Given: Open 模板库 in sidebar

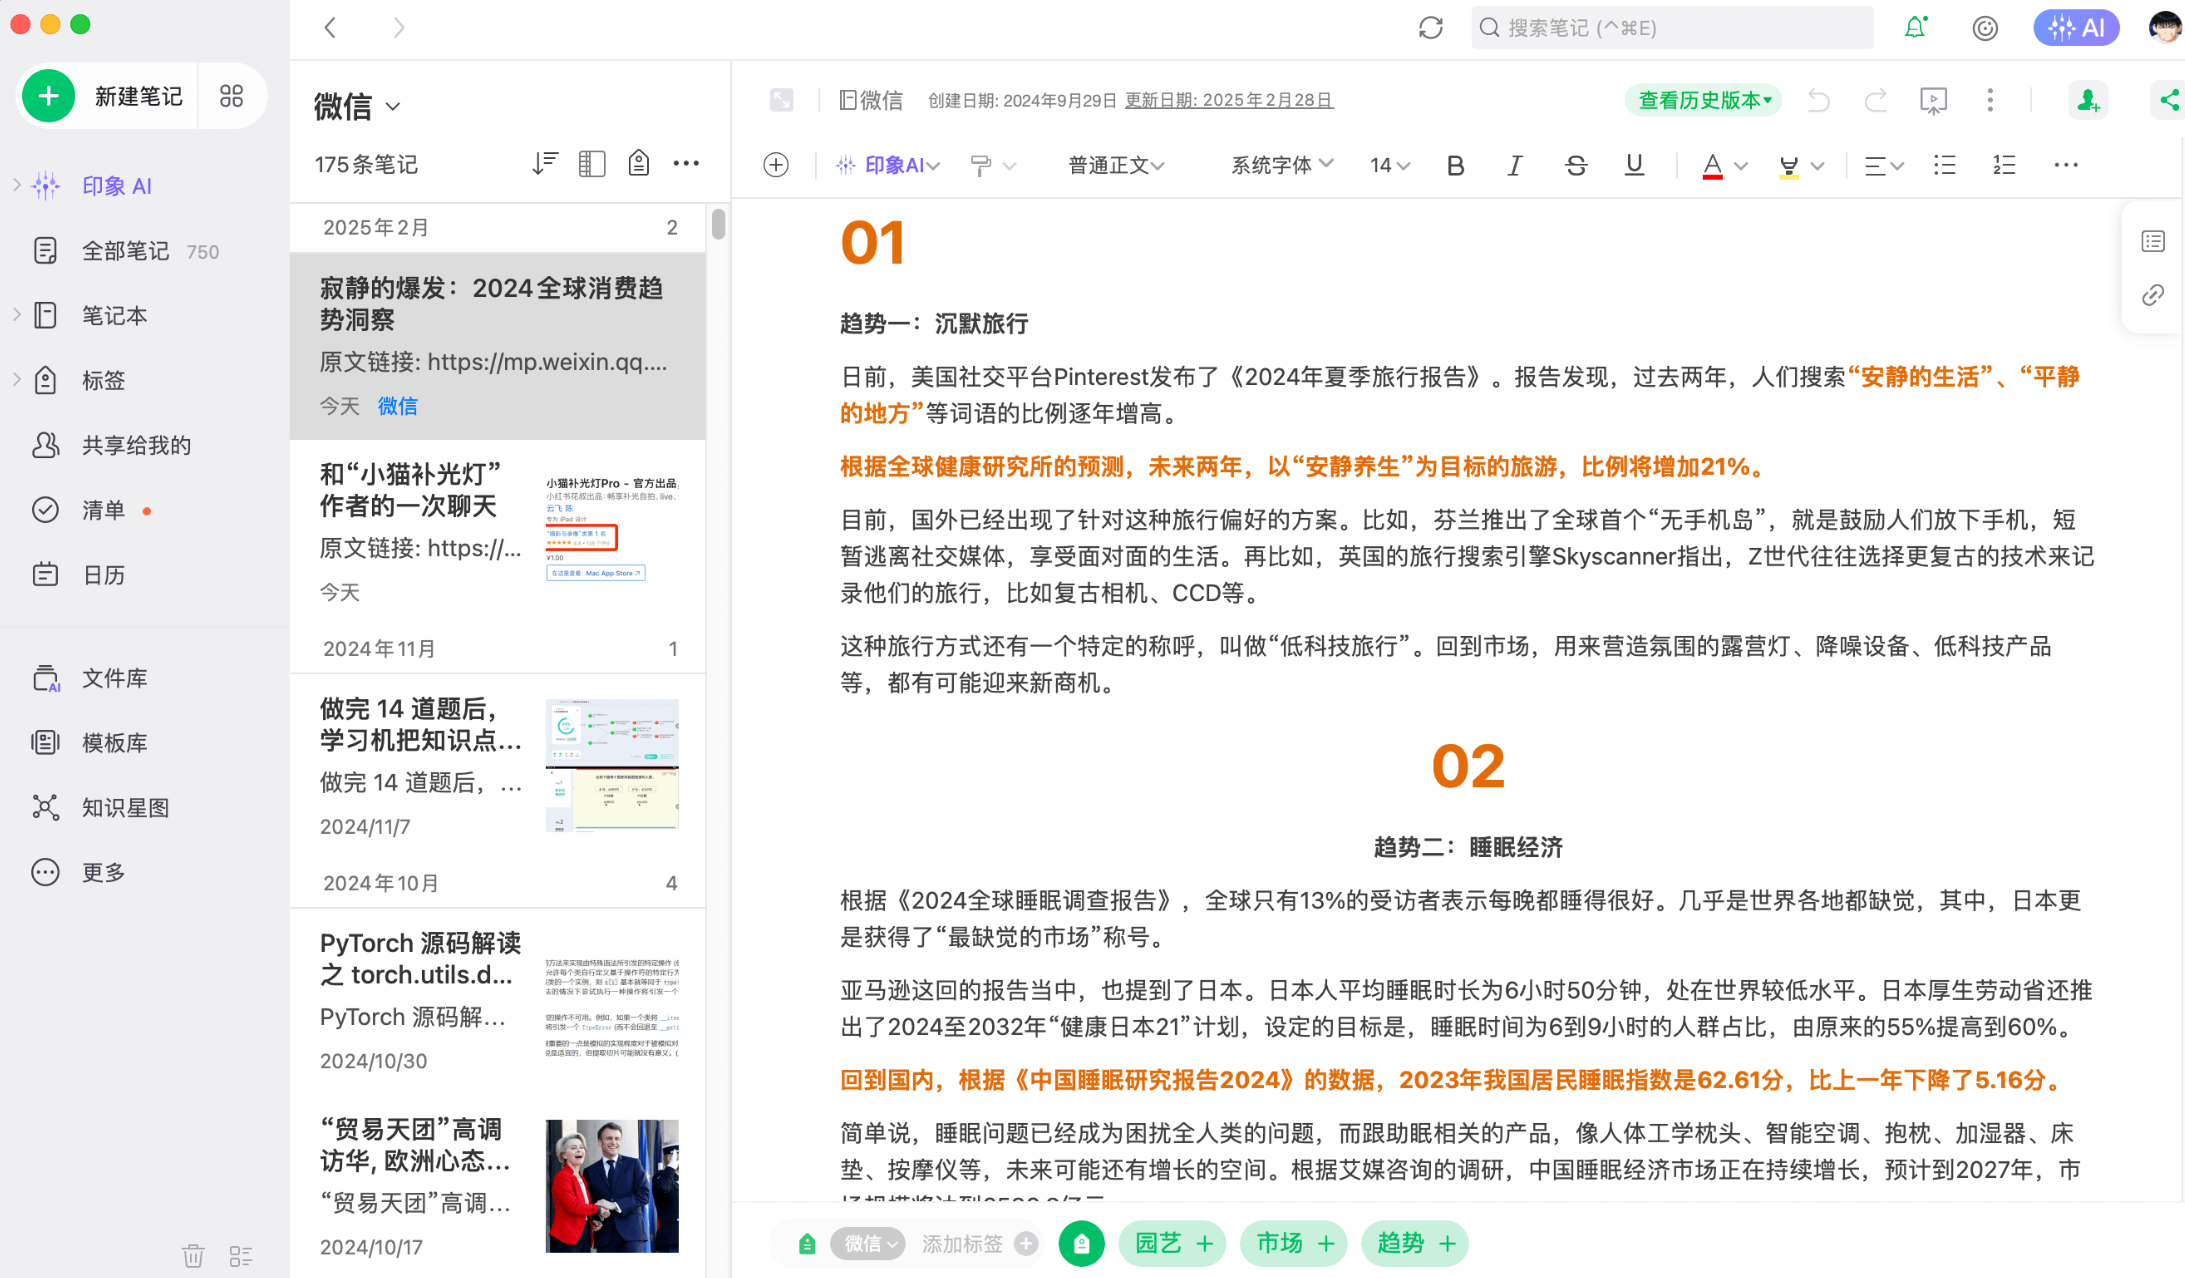Looking at the screenshot, I should pyautogui.click(x=114, y=743).
